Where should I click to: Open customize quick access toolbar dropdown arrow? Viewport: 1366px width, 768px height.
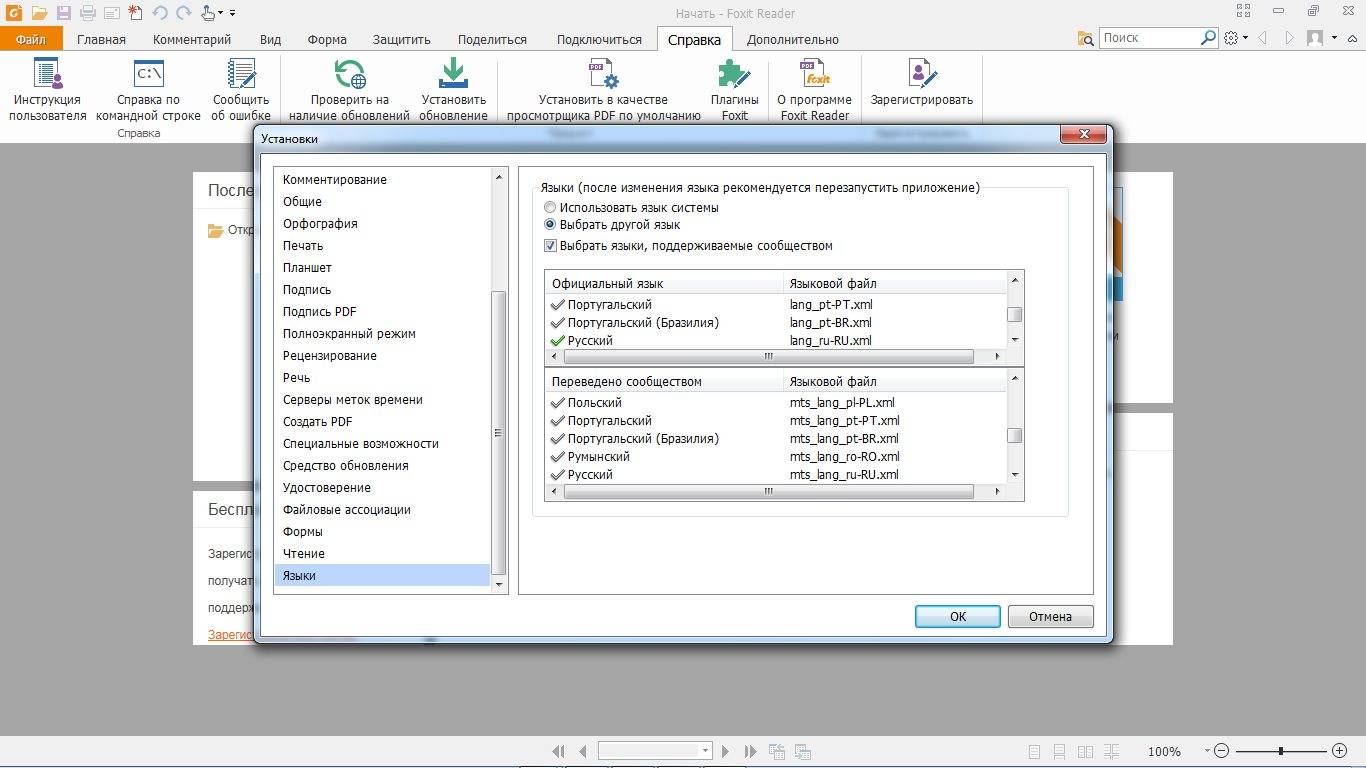(232, 13)
